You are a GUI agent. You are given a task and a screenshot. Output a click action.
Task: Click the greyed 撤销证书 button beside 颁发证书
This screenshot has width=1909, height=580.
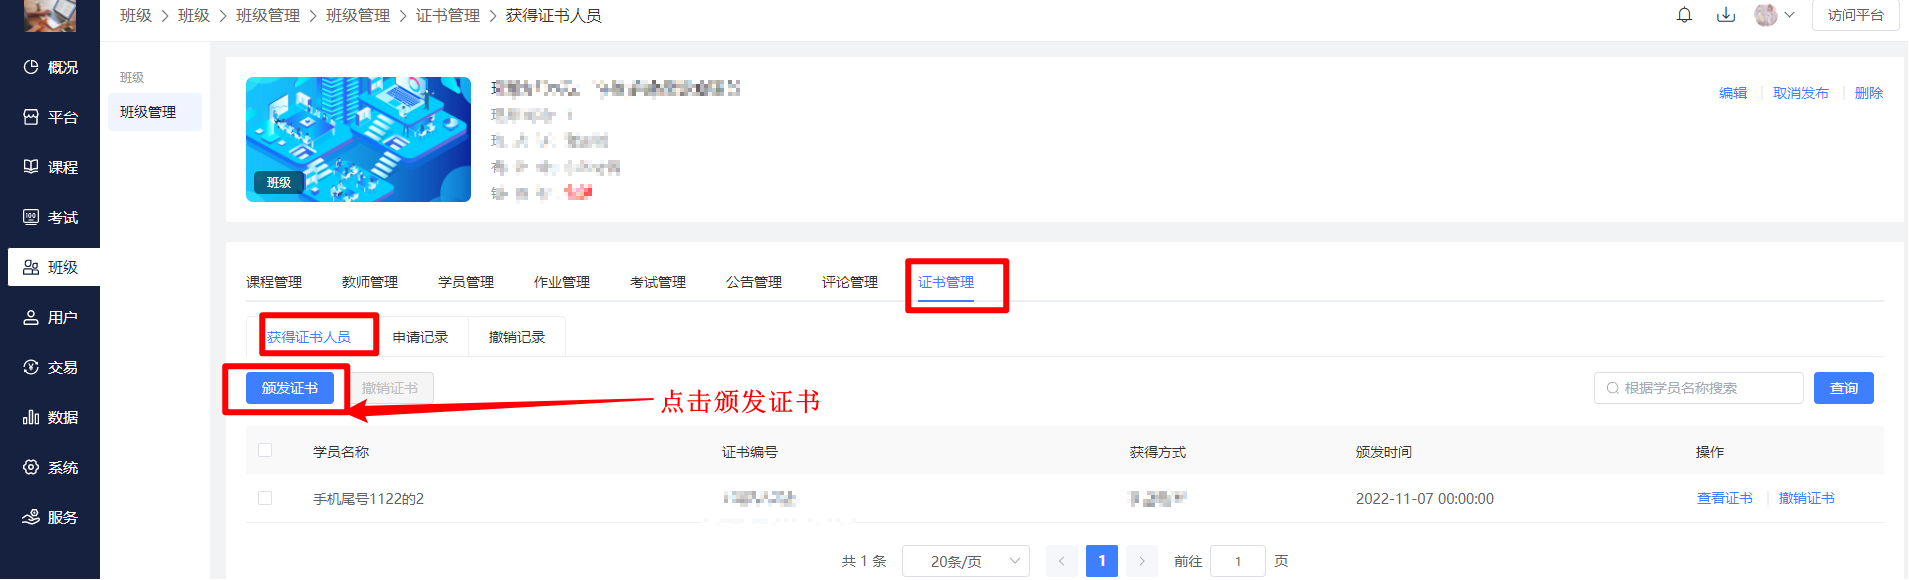tap(390, 388)
